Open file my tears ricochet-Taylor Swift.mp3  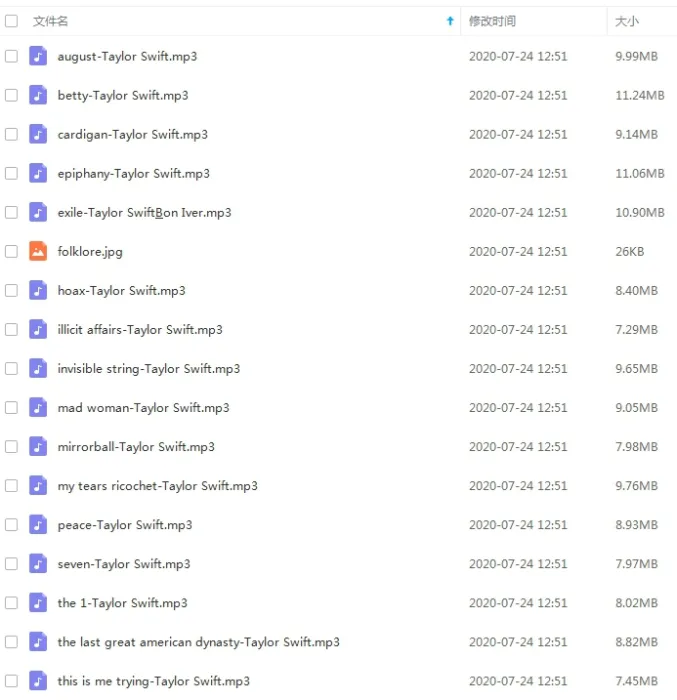[x=158, y=486]
